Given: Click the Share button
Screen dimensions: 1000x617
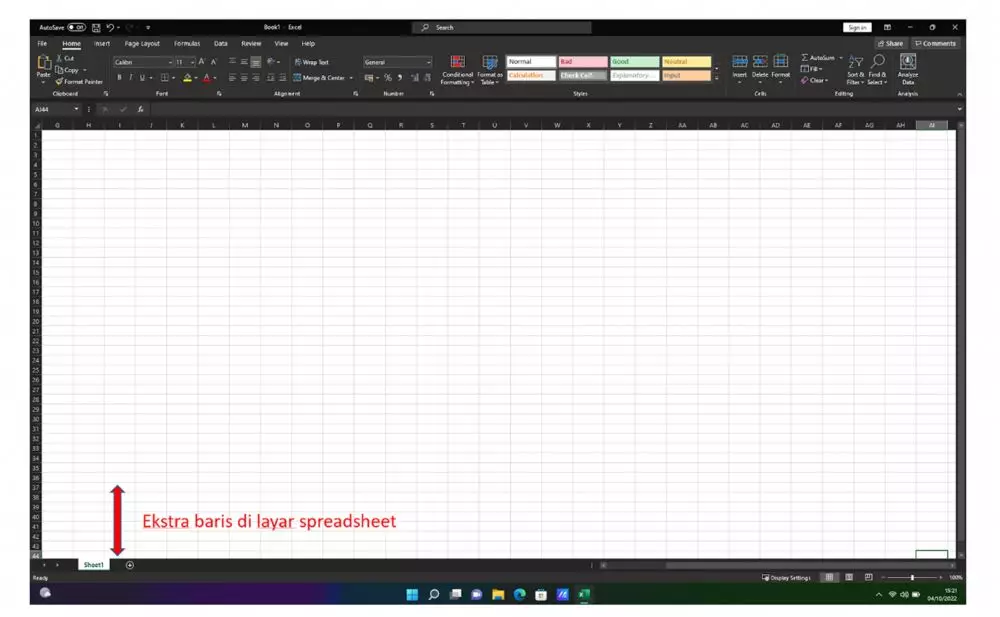Looking at the screenshot, I should click(889, 44).
